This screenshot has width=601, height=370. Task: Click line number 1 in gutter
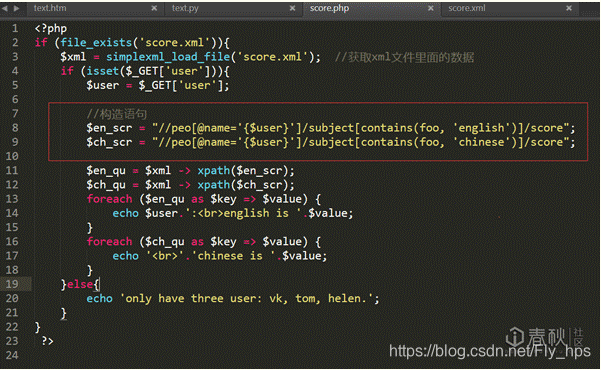click(x=15, y=28)
